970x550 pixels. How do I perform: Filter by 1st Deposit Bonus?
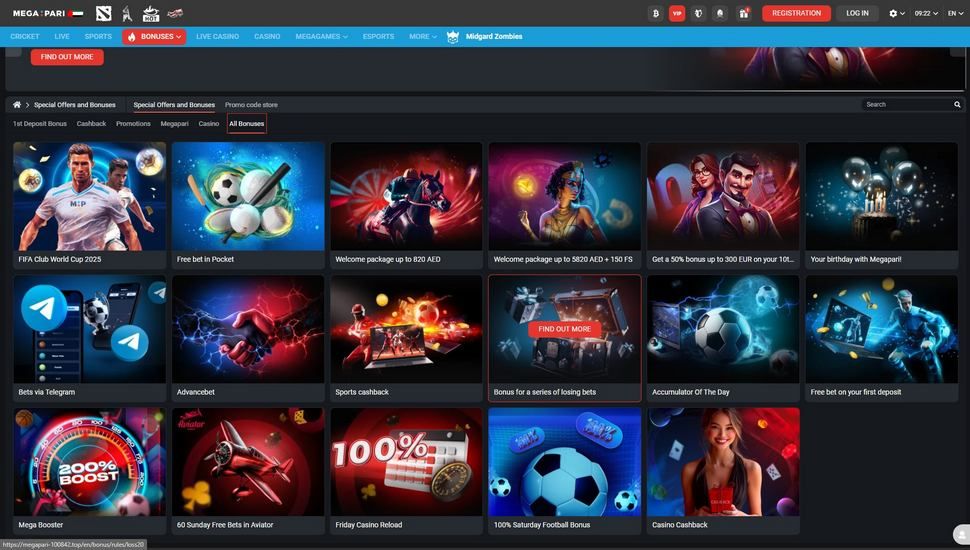coord(40,124)
